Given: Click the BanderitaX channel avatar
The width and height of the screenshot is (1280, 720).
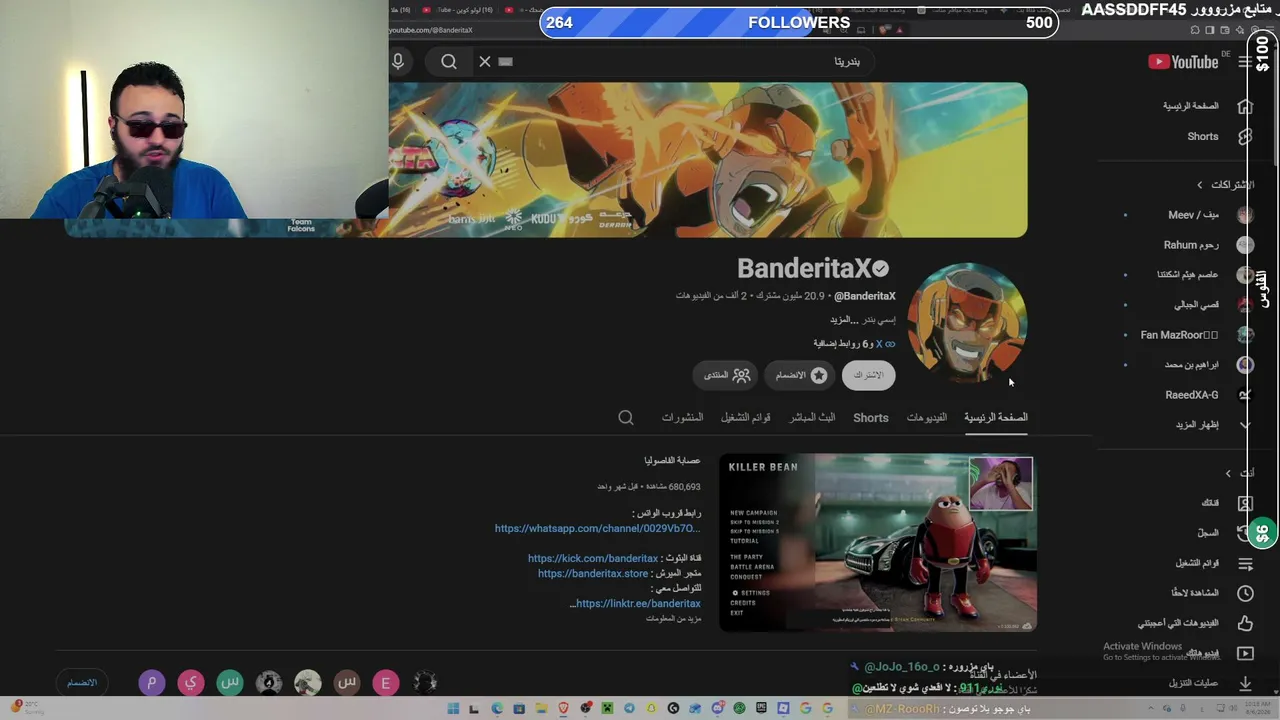Looking at the screenshot, I should [967, 323].
